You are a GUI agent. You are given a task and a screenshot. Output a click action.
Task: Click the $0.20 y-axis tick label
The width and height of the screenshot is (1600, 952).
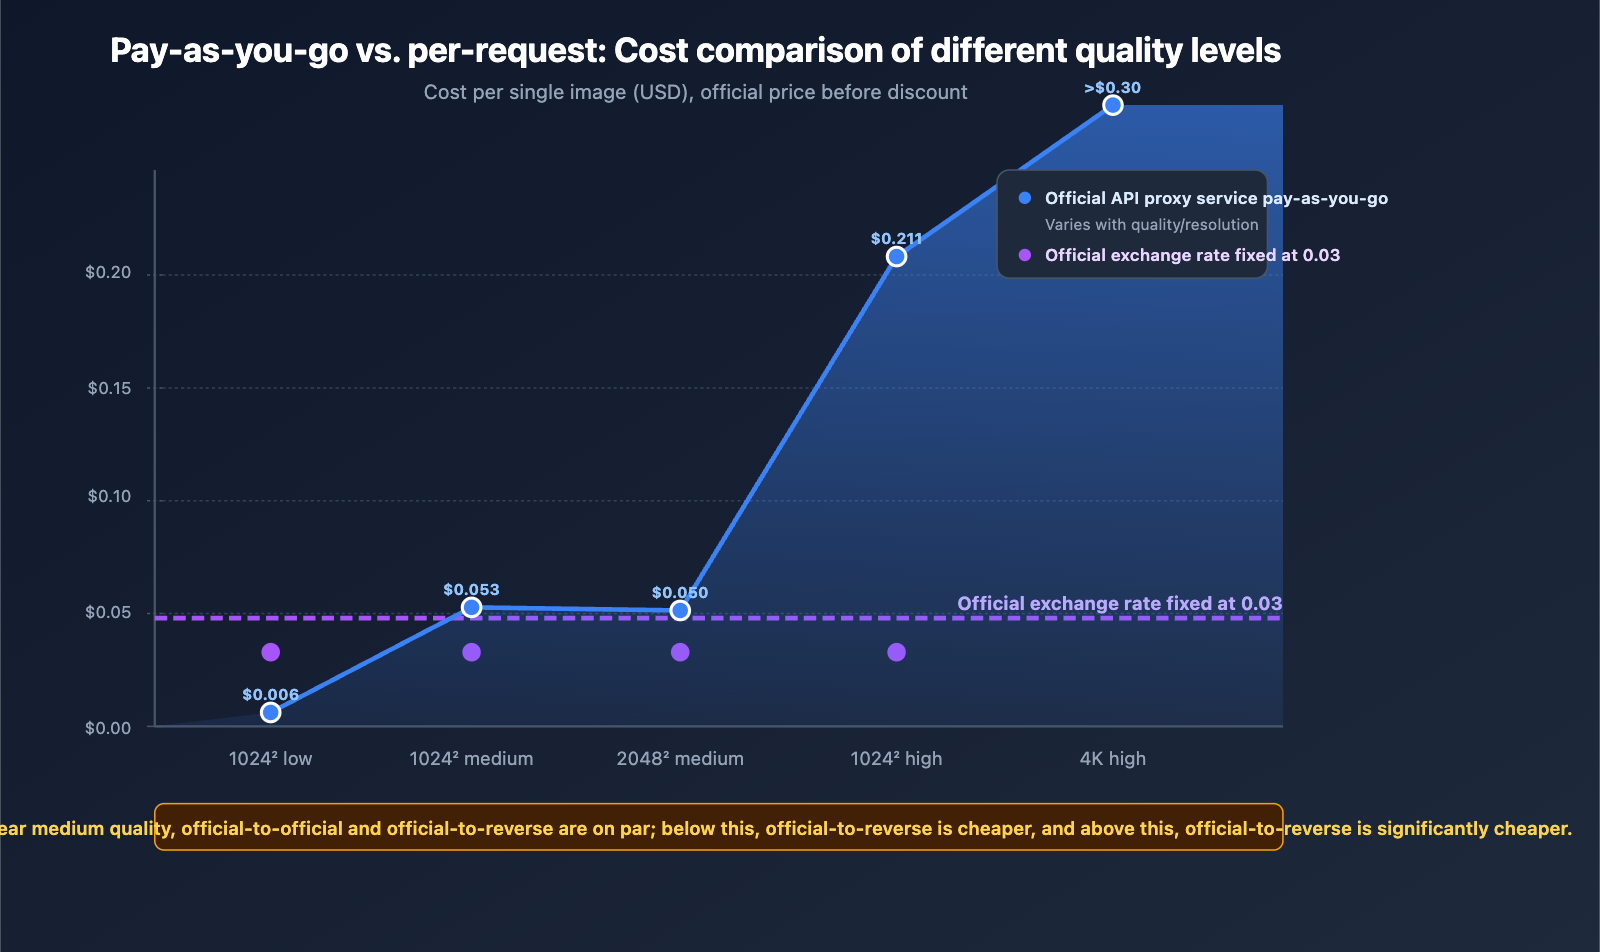(108, 273)
